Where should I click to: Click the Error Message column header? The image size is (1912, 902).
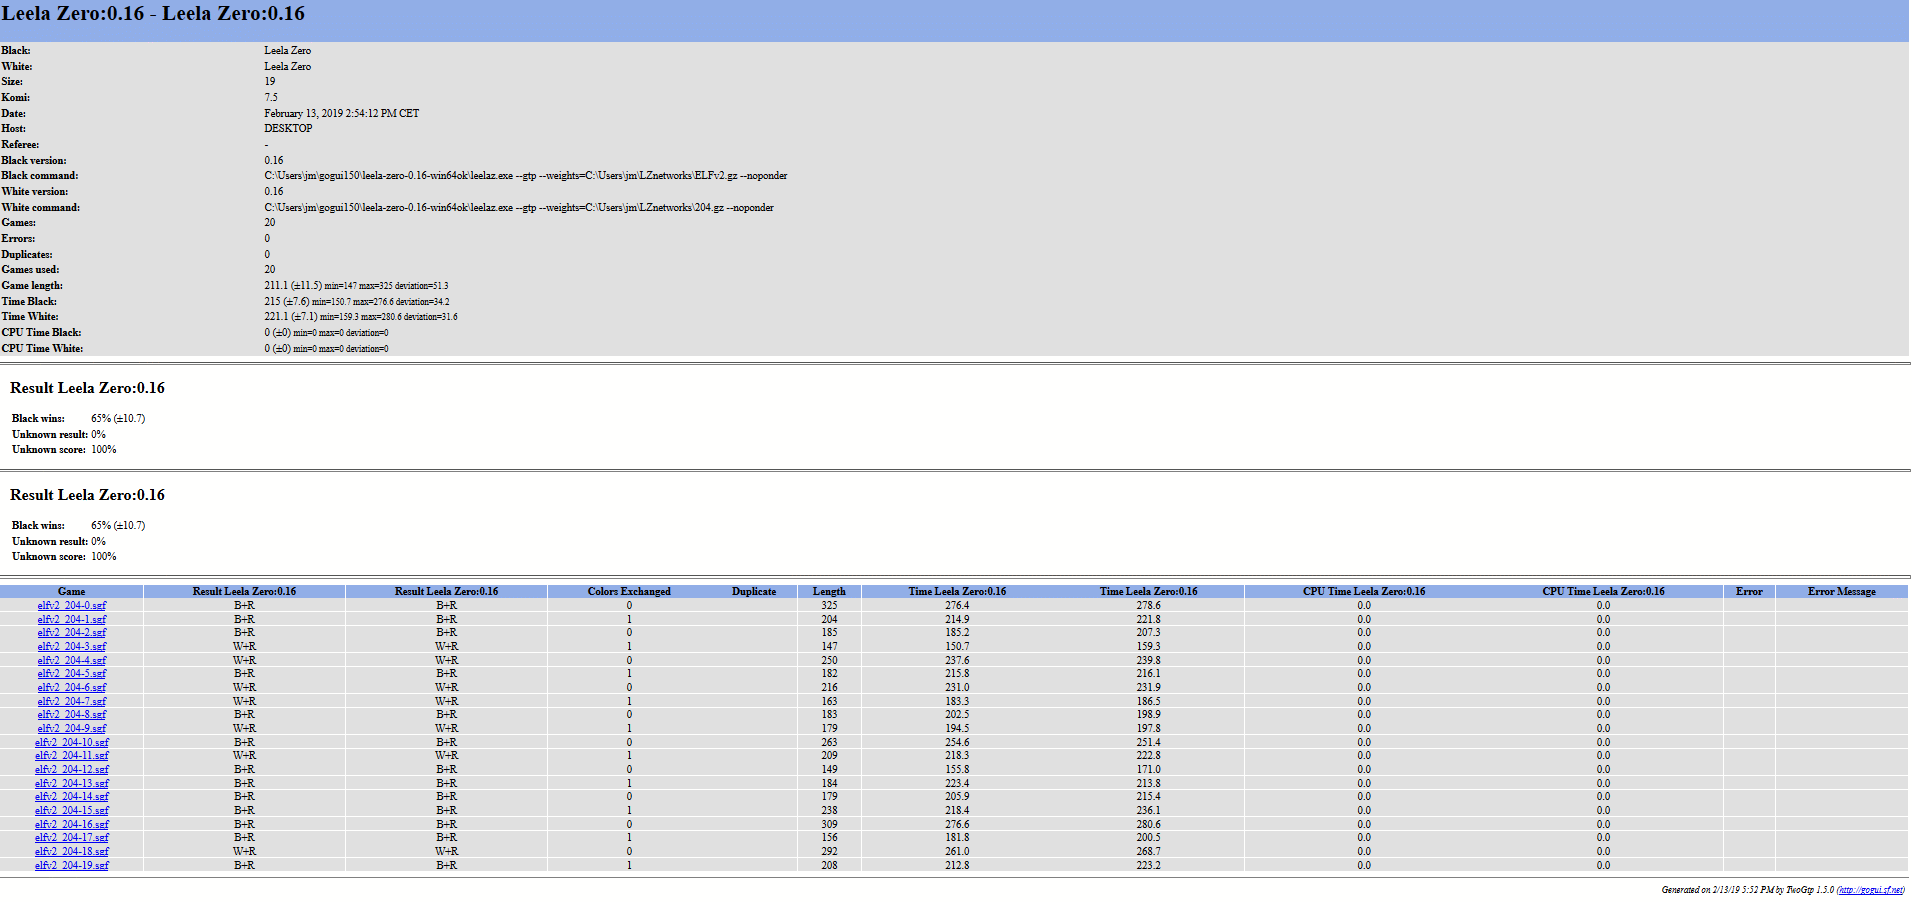click(1845, 591)
